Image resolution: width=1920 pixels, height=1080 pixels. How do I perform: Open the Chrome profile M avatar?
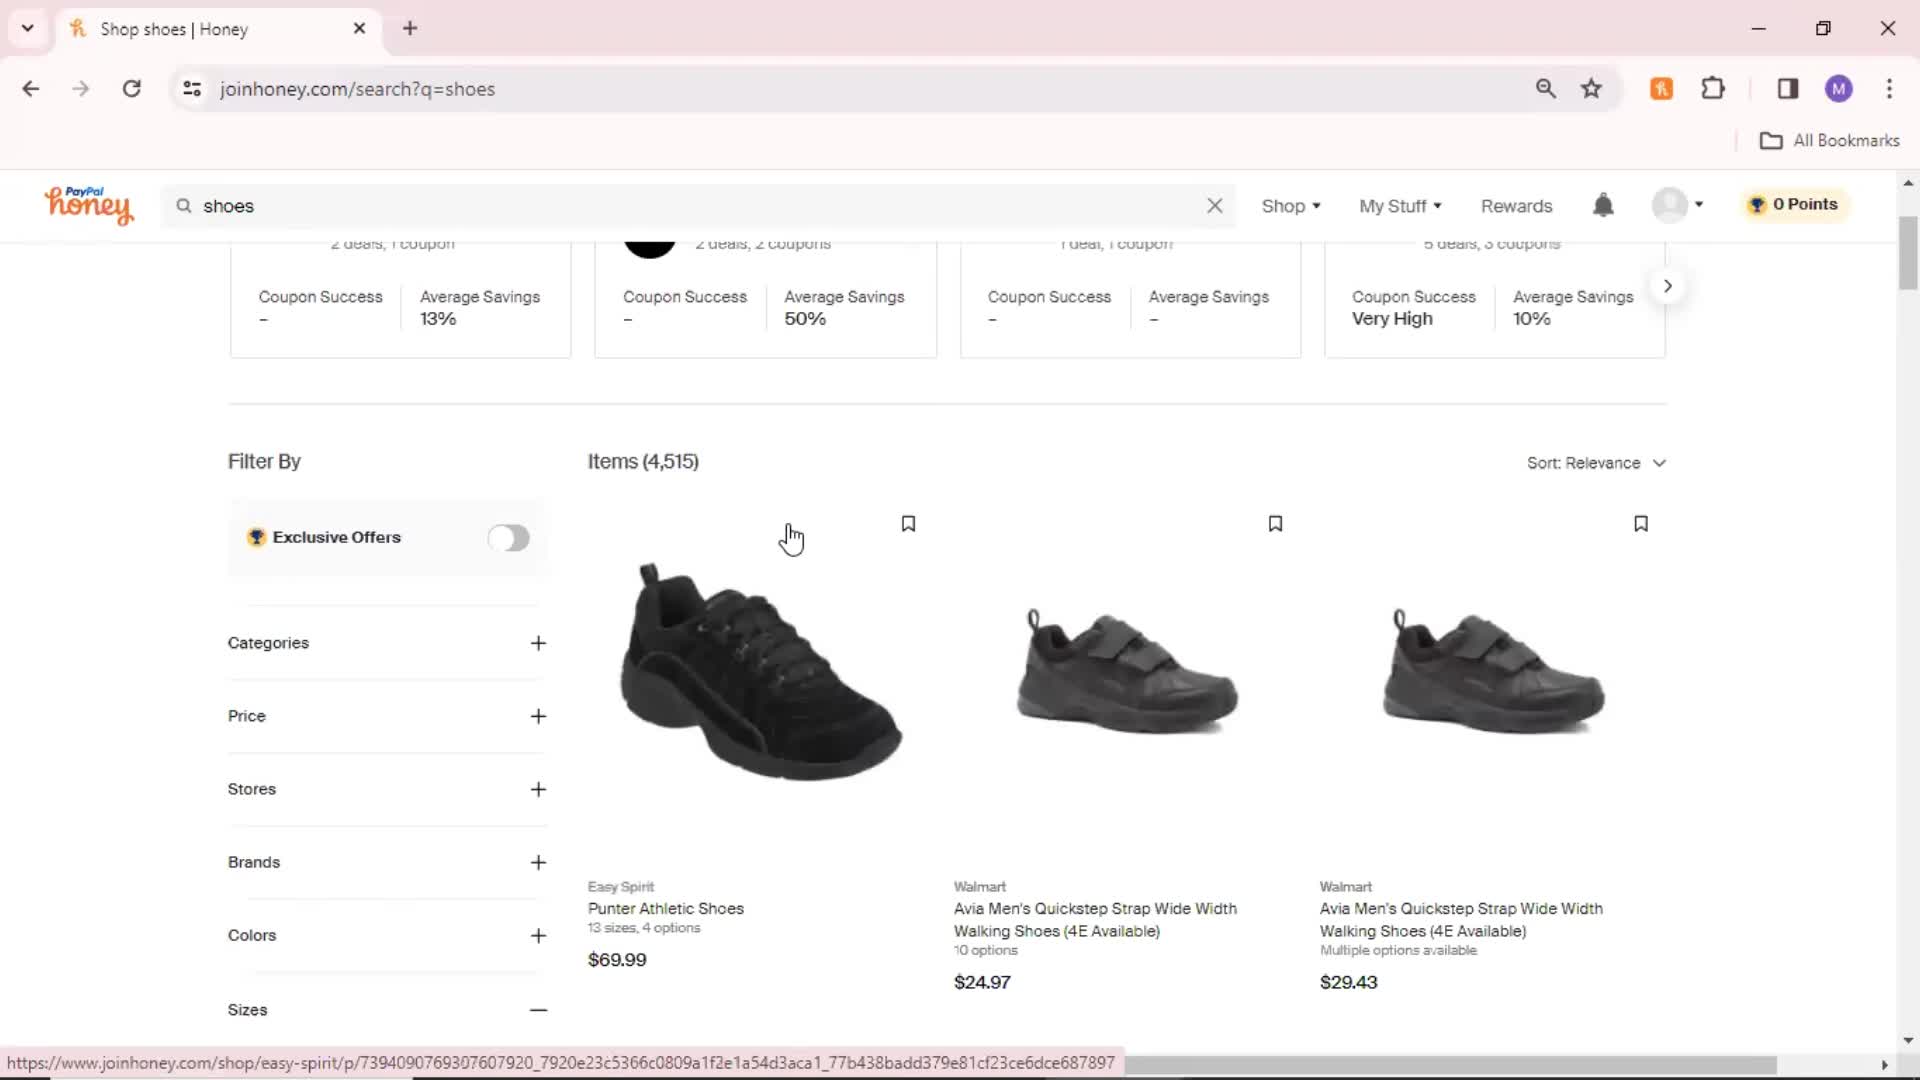(x=1838, y=89)
